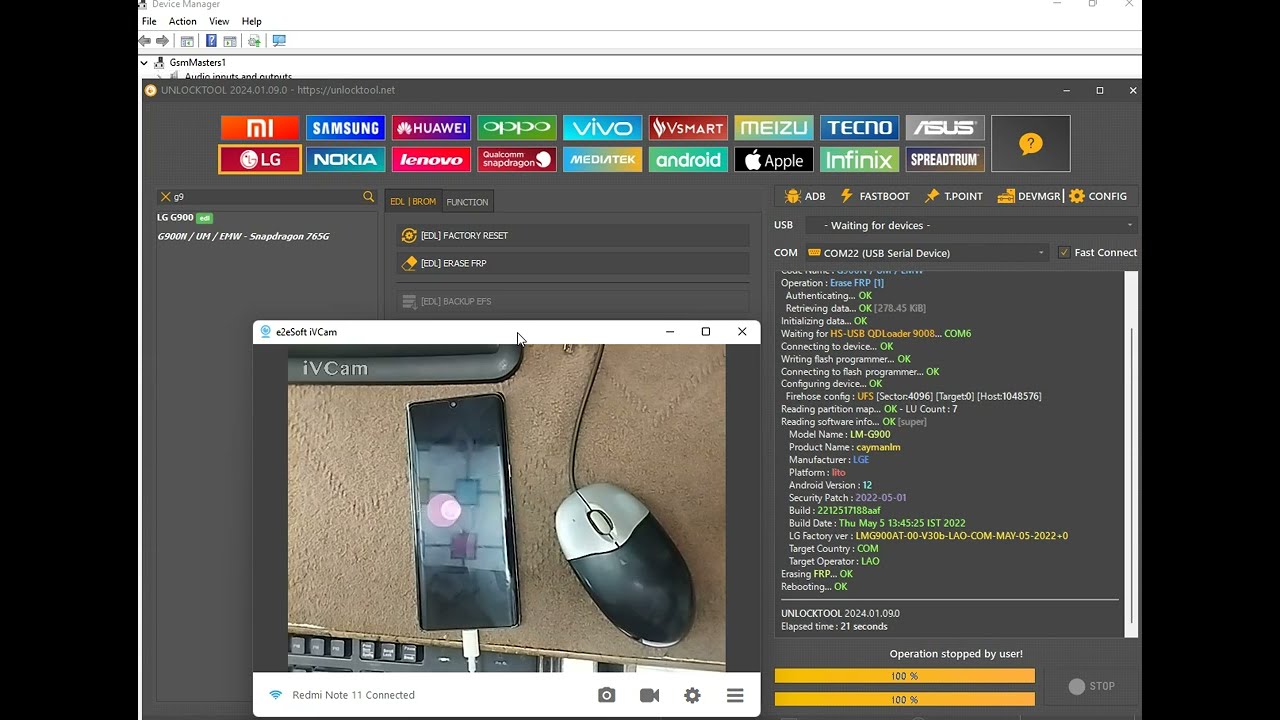Open Device Manager Action menu

click(183, 21)
